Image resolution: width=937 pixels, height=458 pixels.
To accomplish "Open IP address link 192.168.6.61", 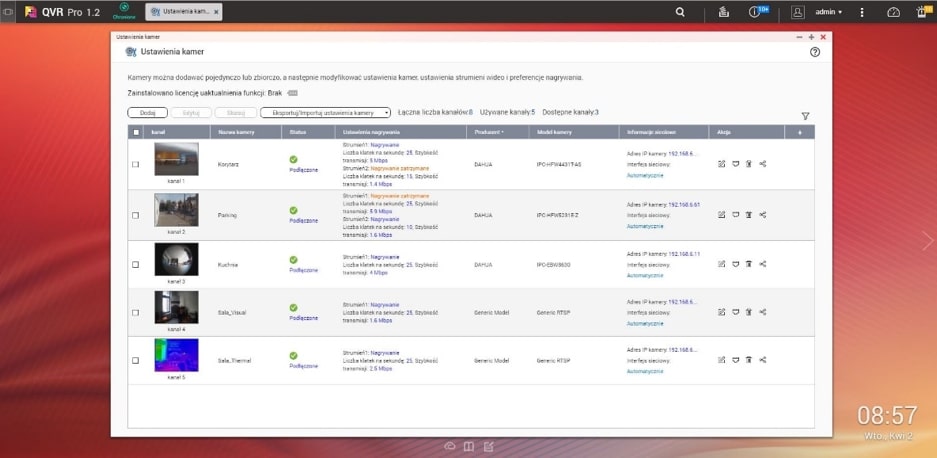I will pos(684,204).
